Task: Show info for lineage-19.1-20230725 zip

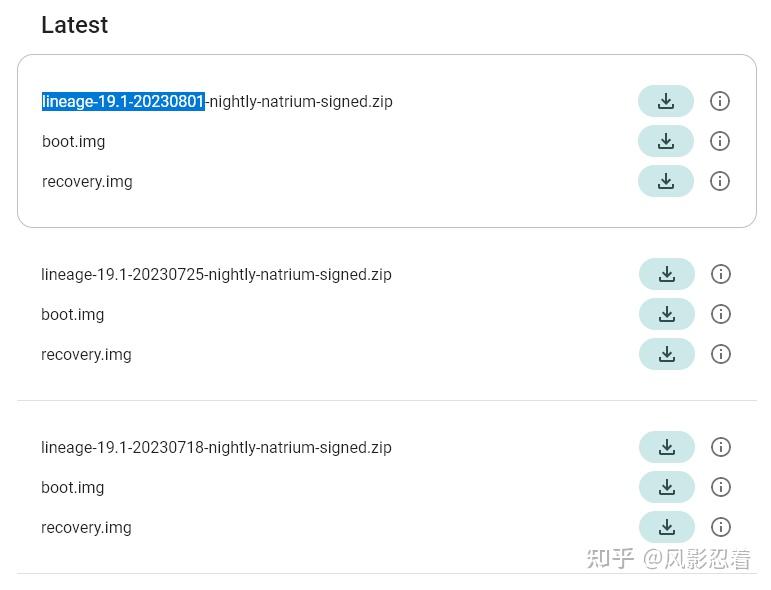Action: (x=721, y=274)
